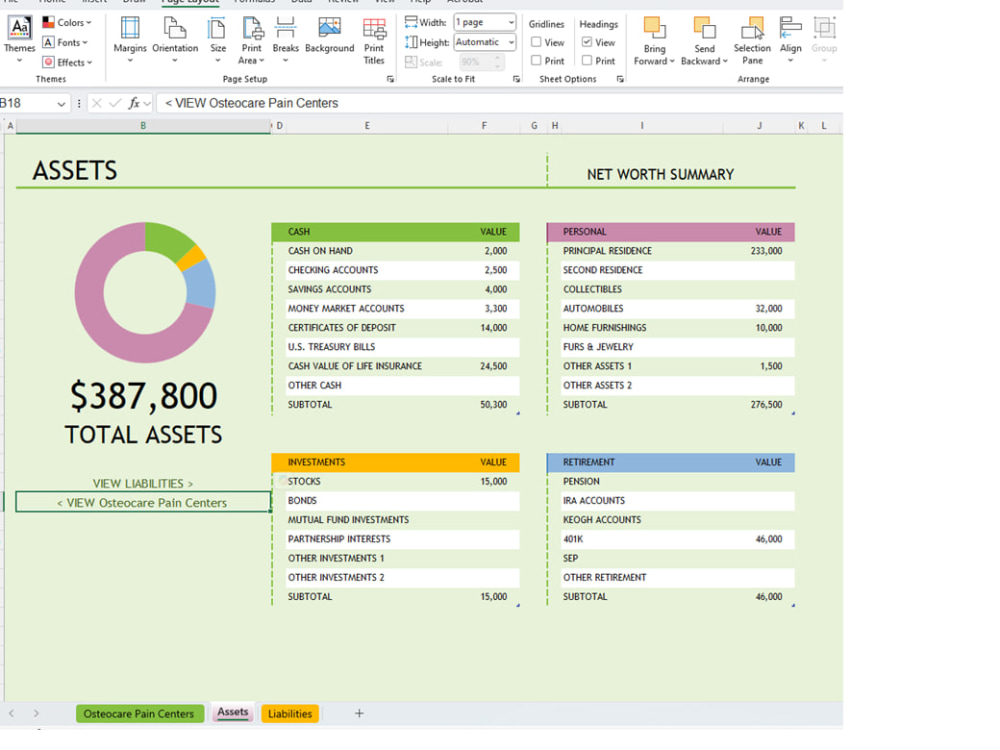Viewport: 1000px width, 750px height.
Task: Select the STOCKS row label
Action: pyautogui.click(x=304, y=482)
